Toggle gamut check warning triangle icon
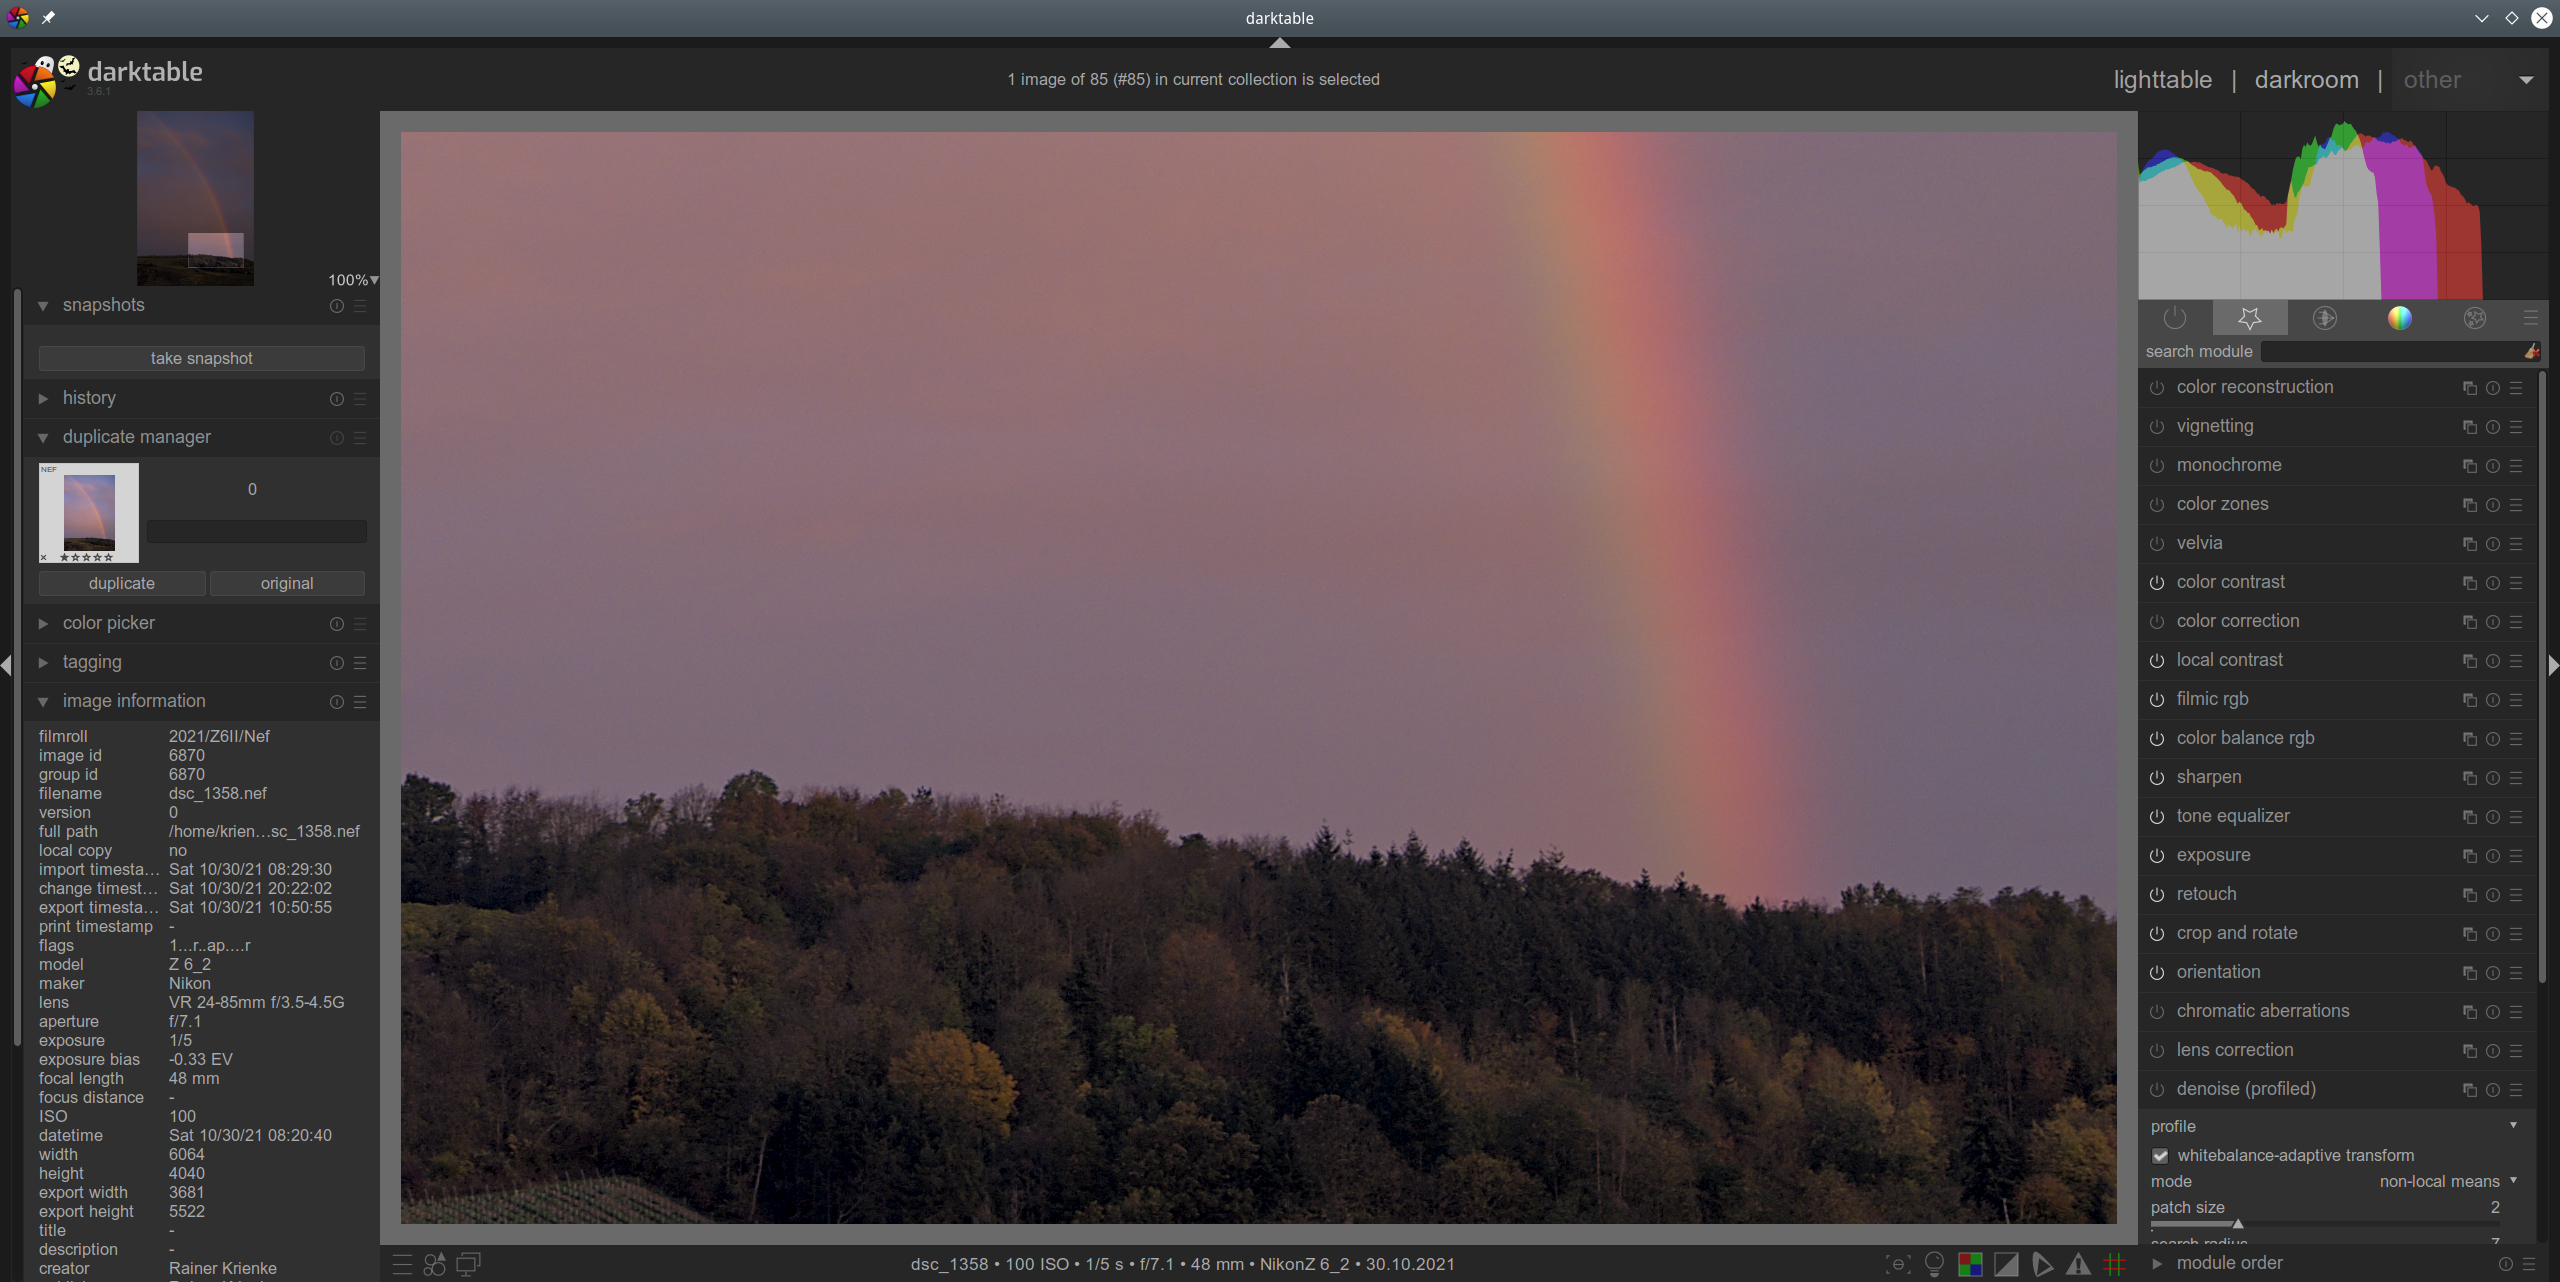Viewport: 2560px width, 1282px height. [2078, 1264]
